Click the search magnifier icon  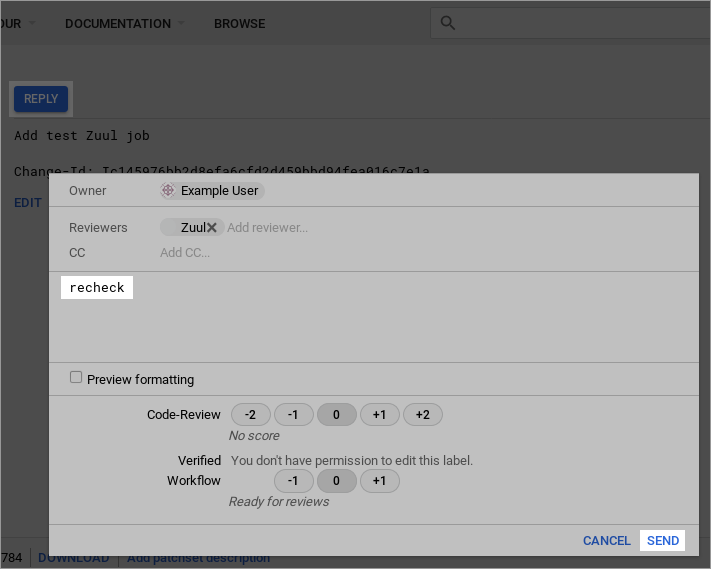(x=447, y=23)
